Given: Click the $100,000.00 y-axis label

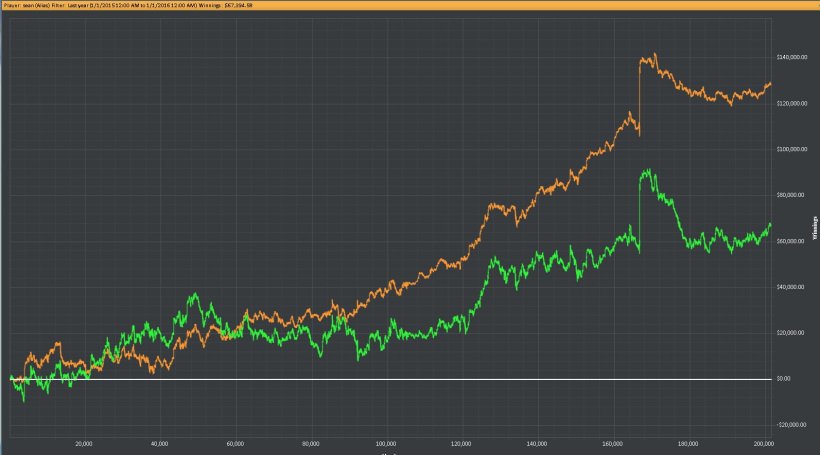Looking at the screenshot, I should click(x=796, y=149).
